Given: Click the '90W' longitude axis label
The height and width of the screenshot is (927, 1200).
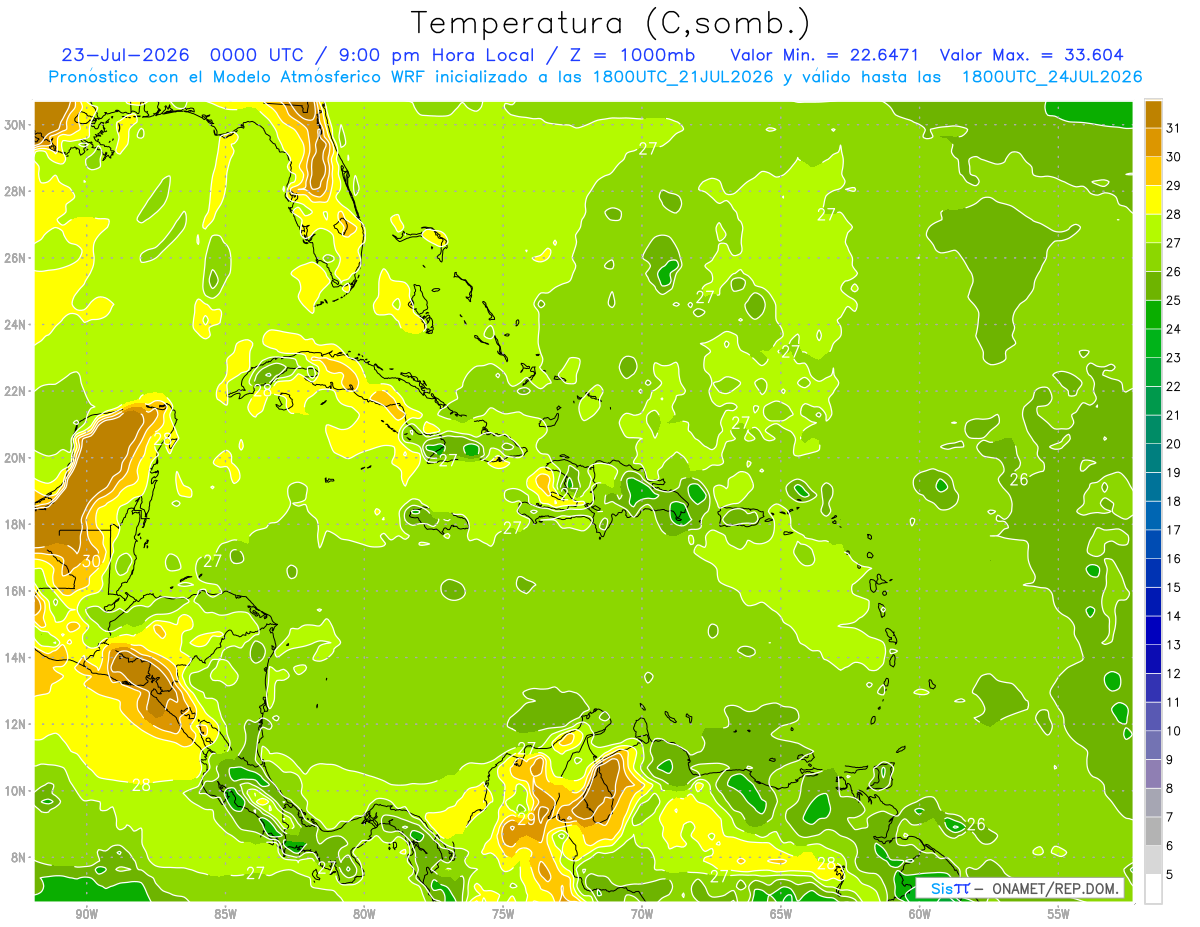Looking at the screenshot, I should coord(86,914).
